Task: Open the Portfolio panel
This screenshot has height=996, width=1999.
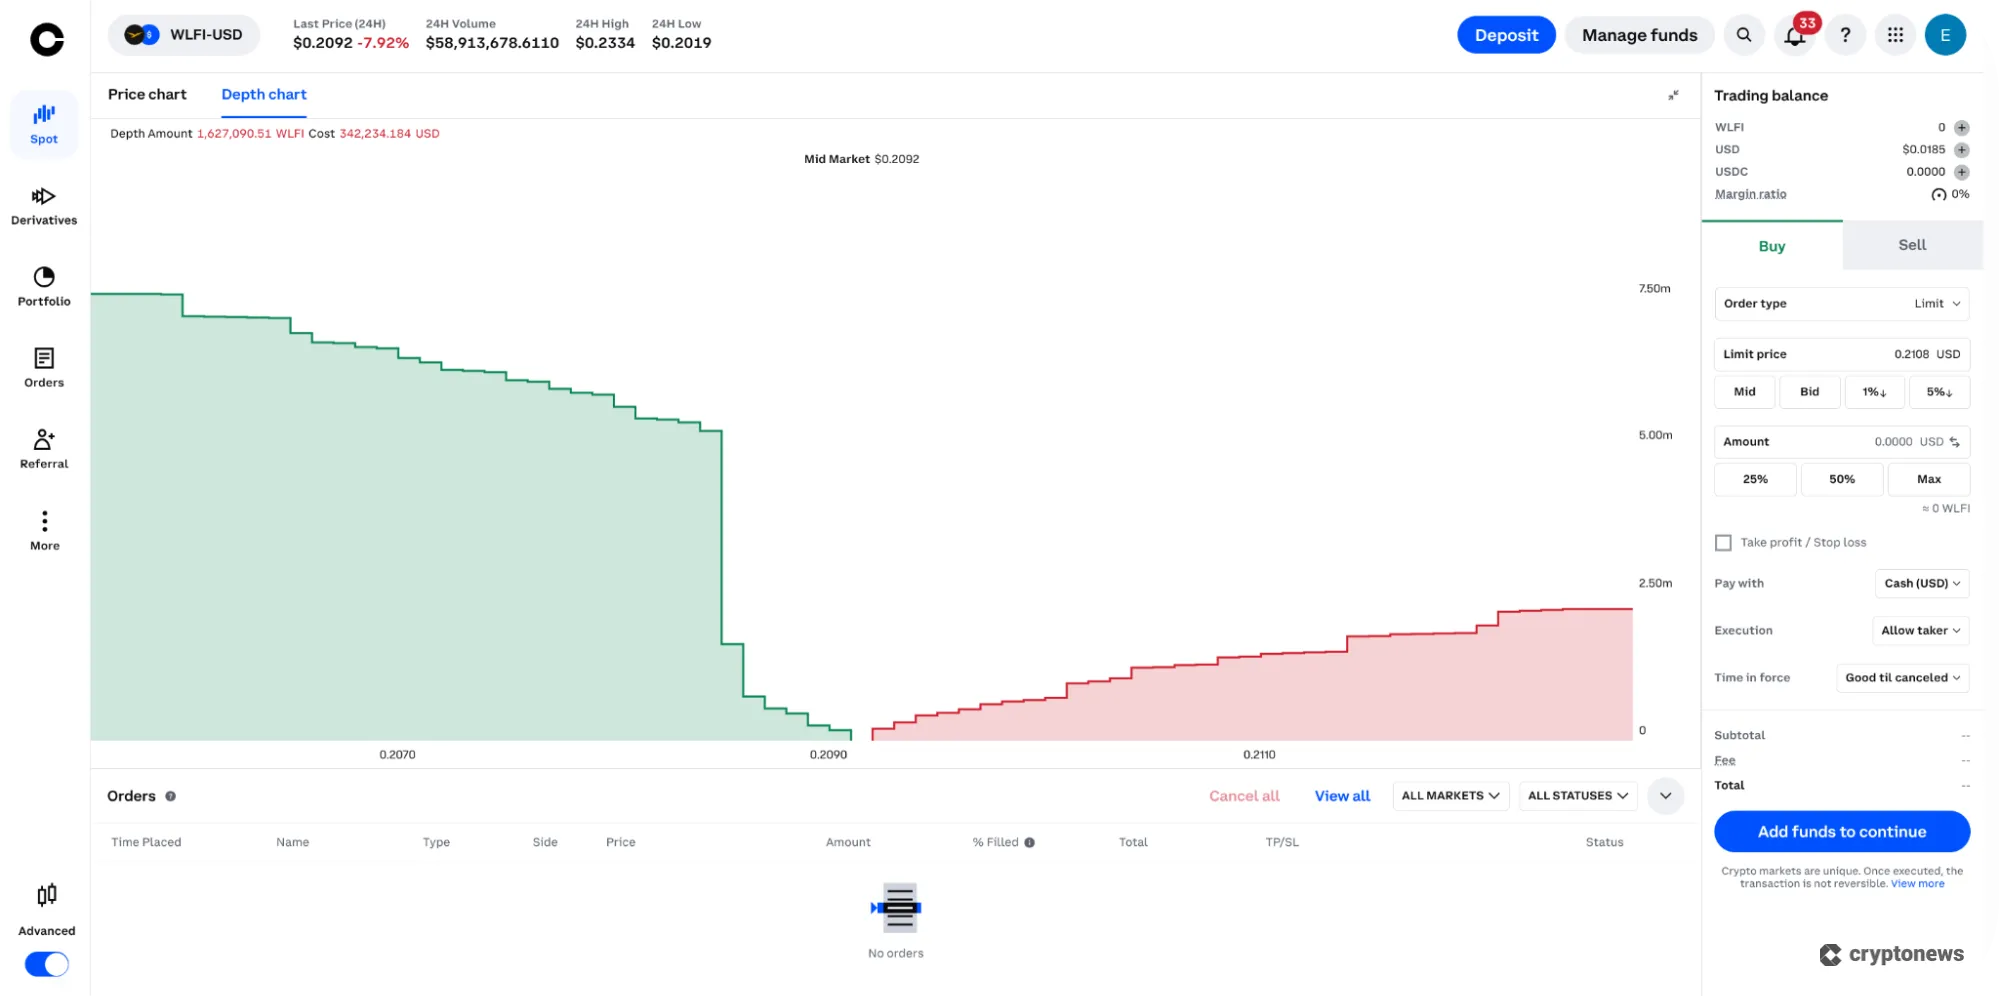Action: coord(43,283)
